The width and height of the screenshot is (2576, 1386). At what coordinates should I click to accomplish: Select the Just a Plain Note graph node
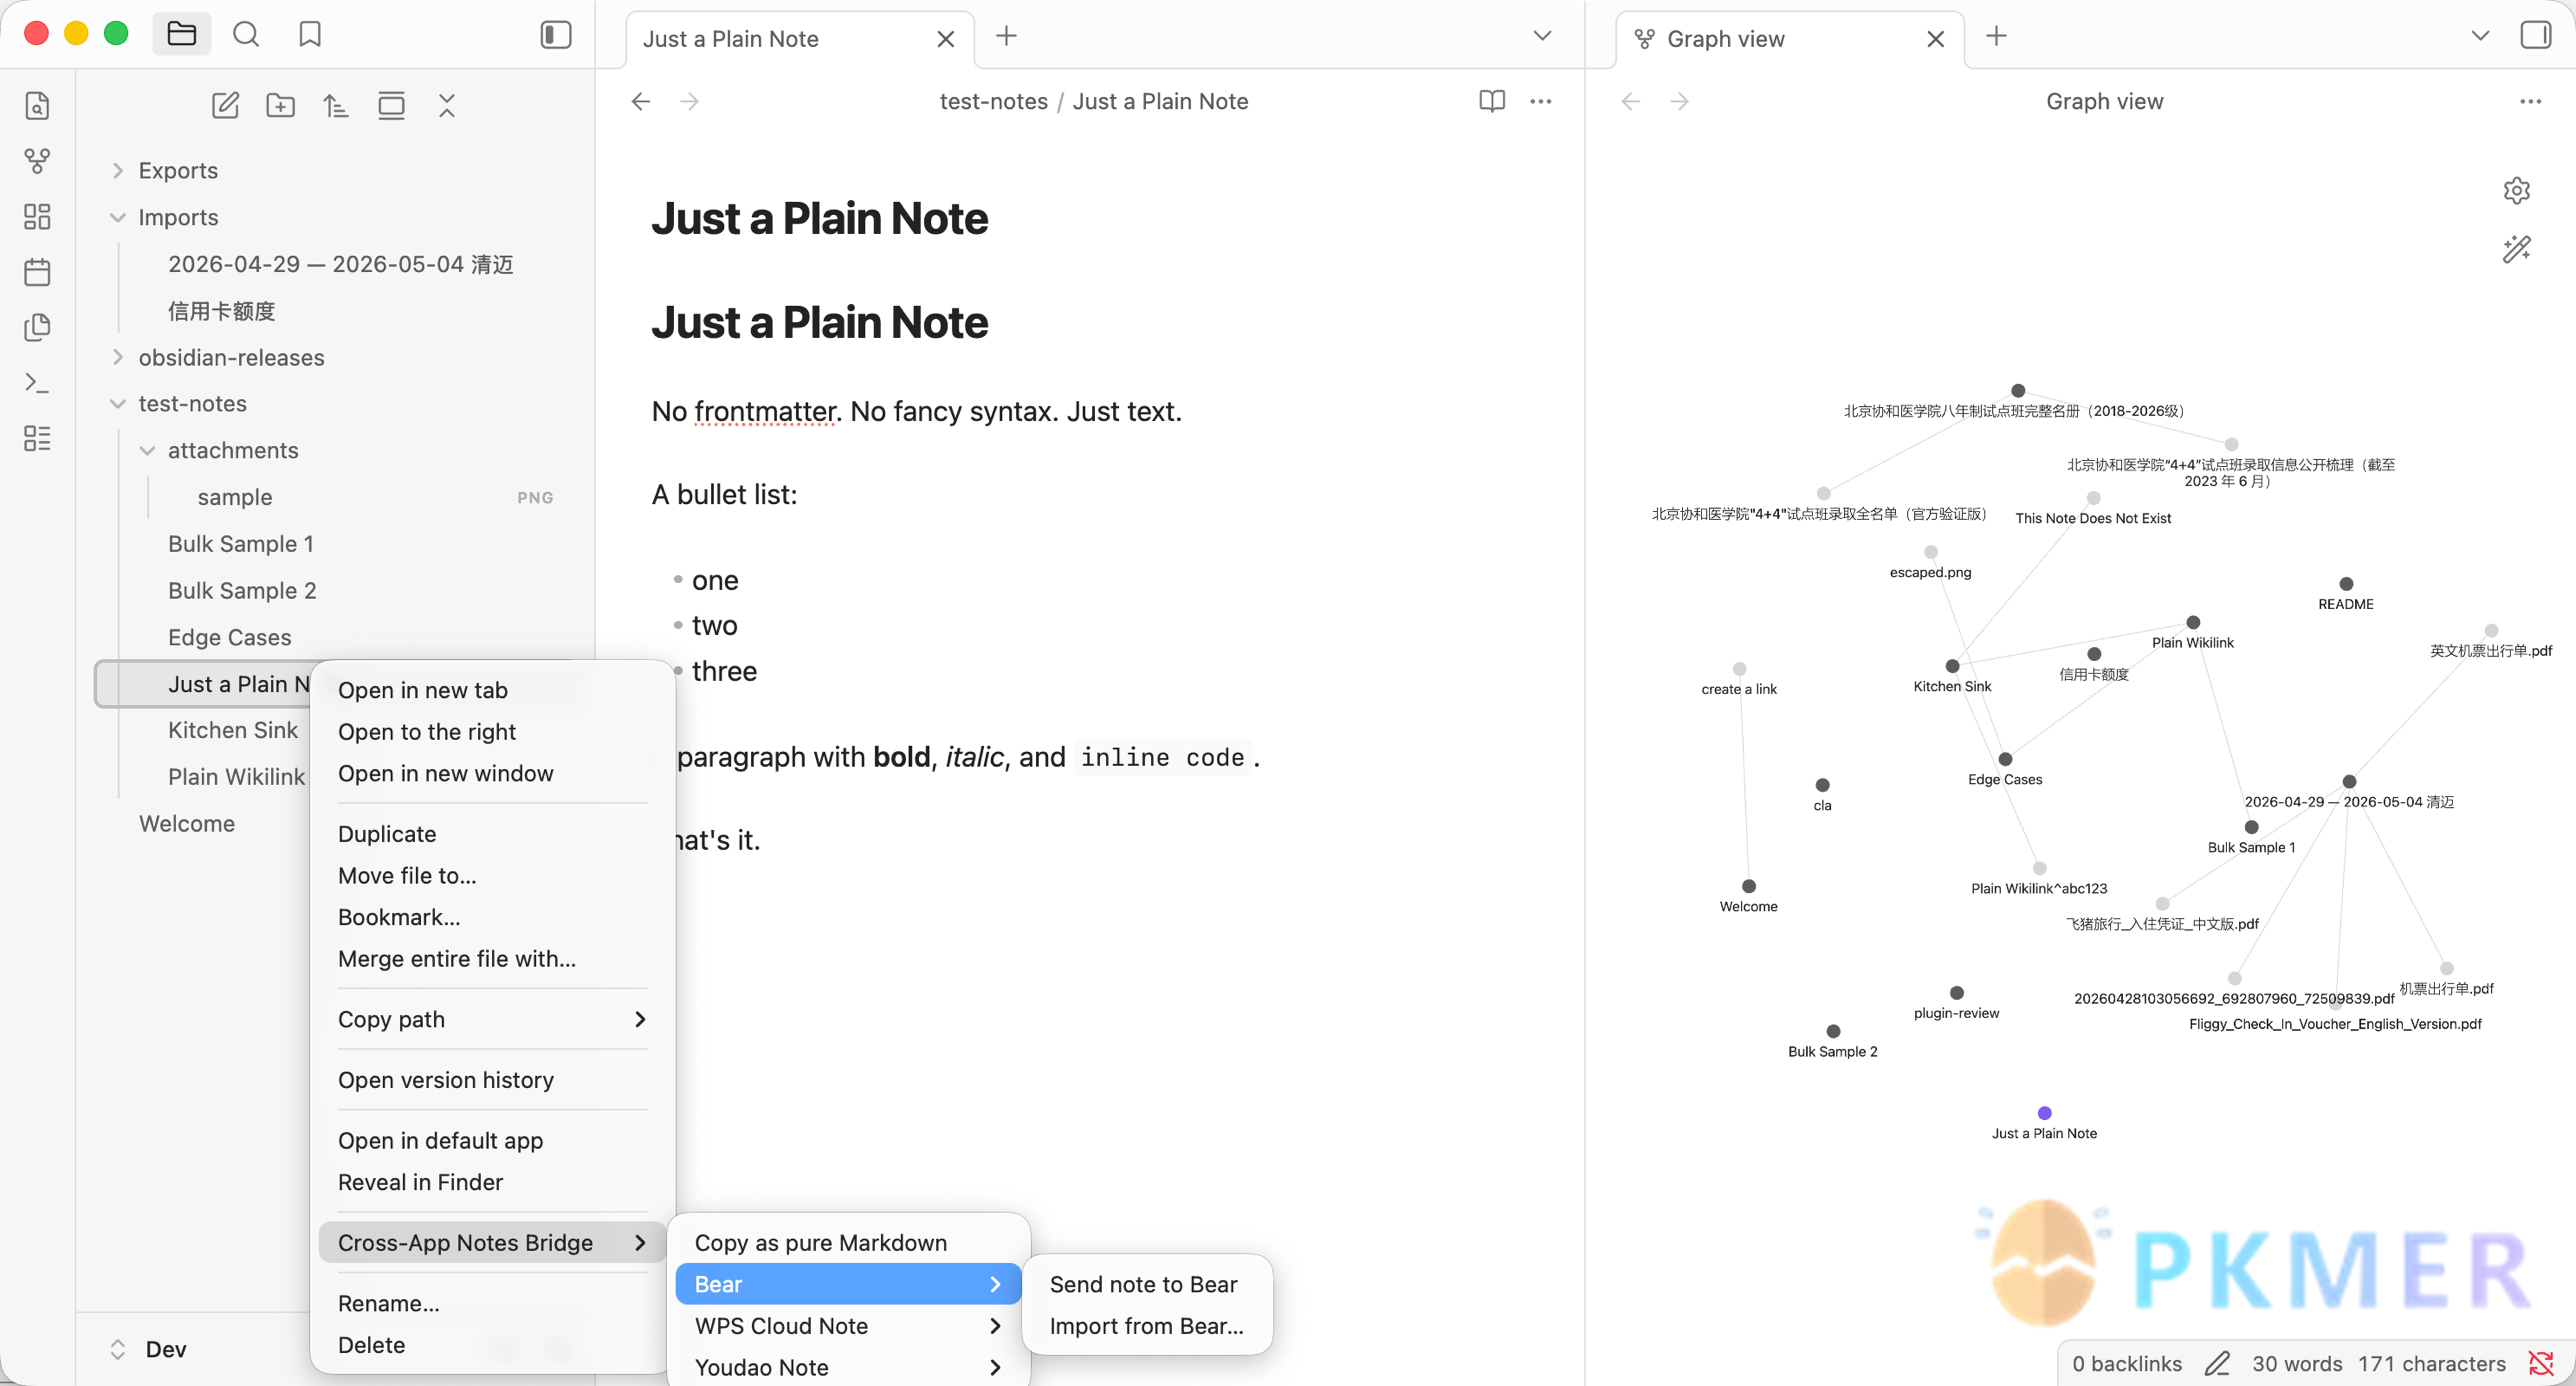tap(2044, 1113)
